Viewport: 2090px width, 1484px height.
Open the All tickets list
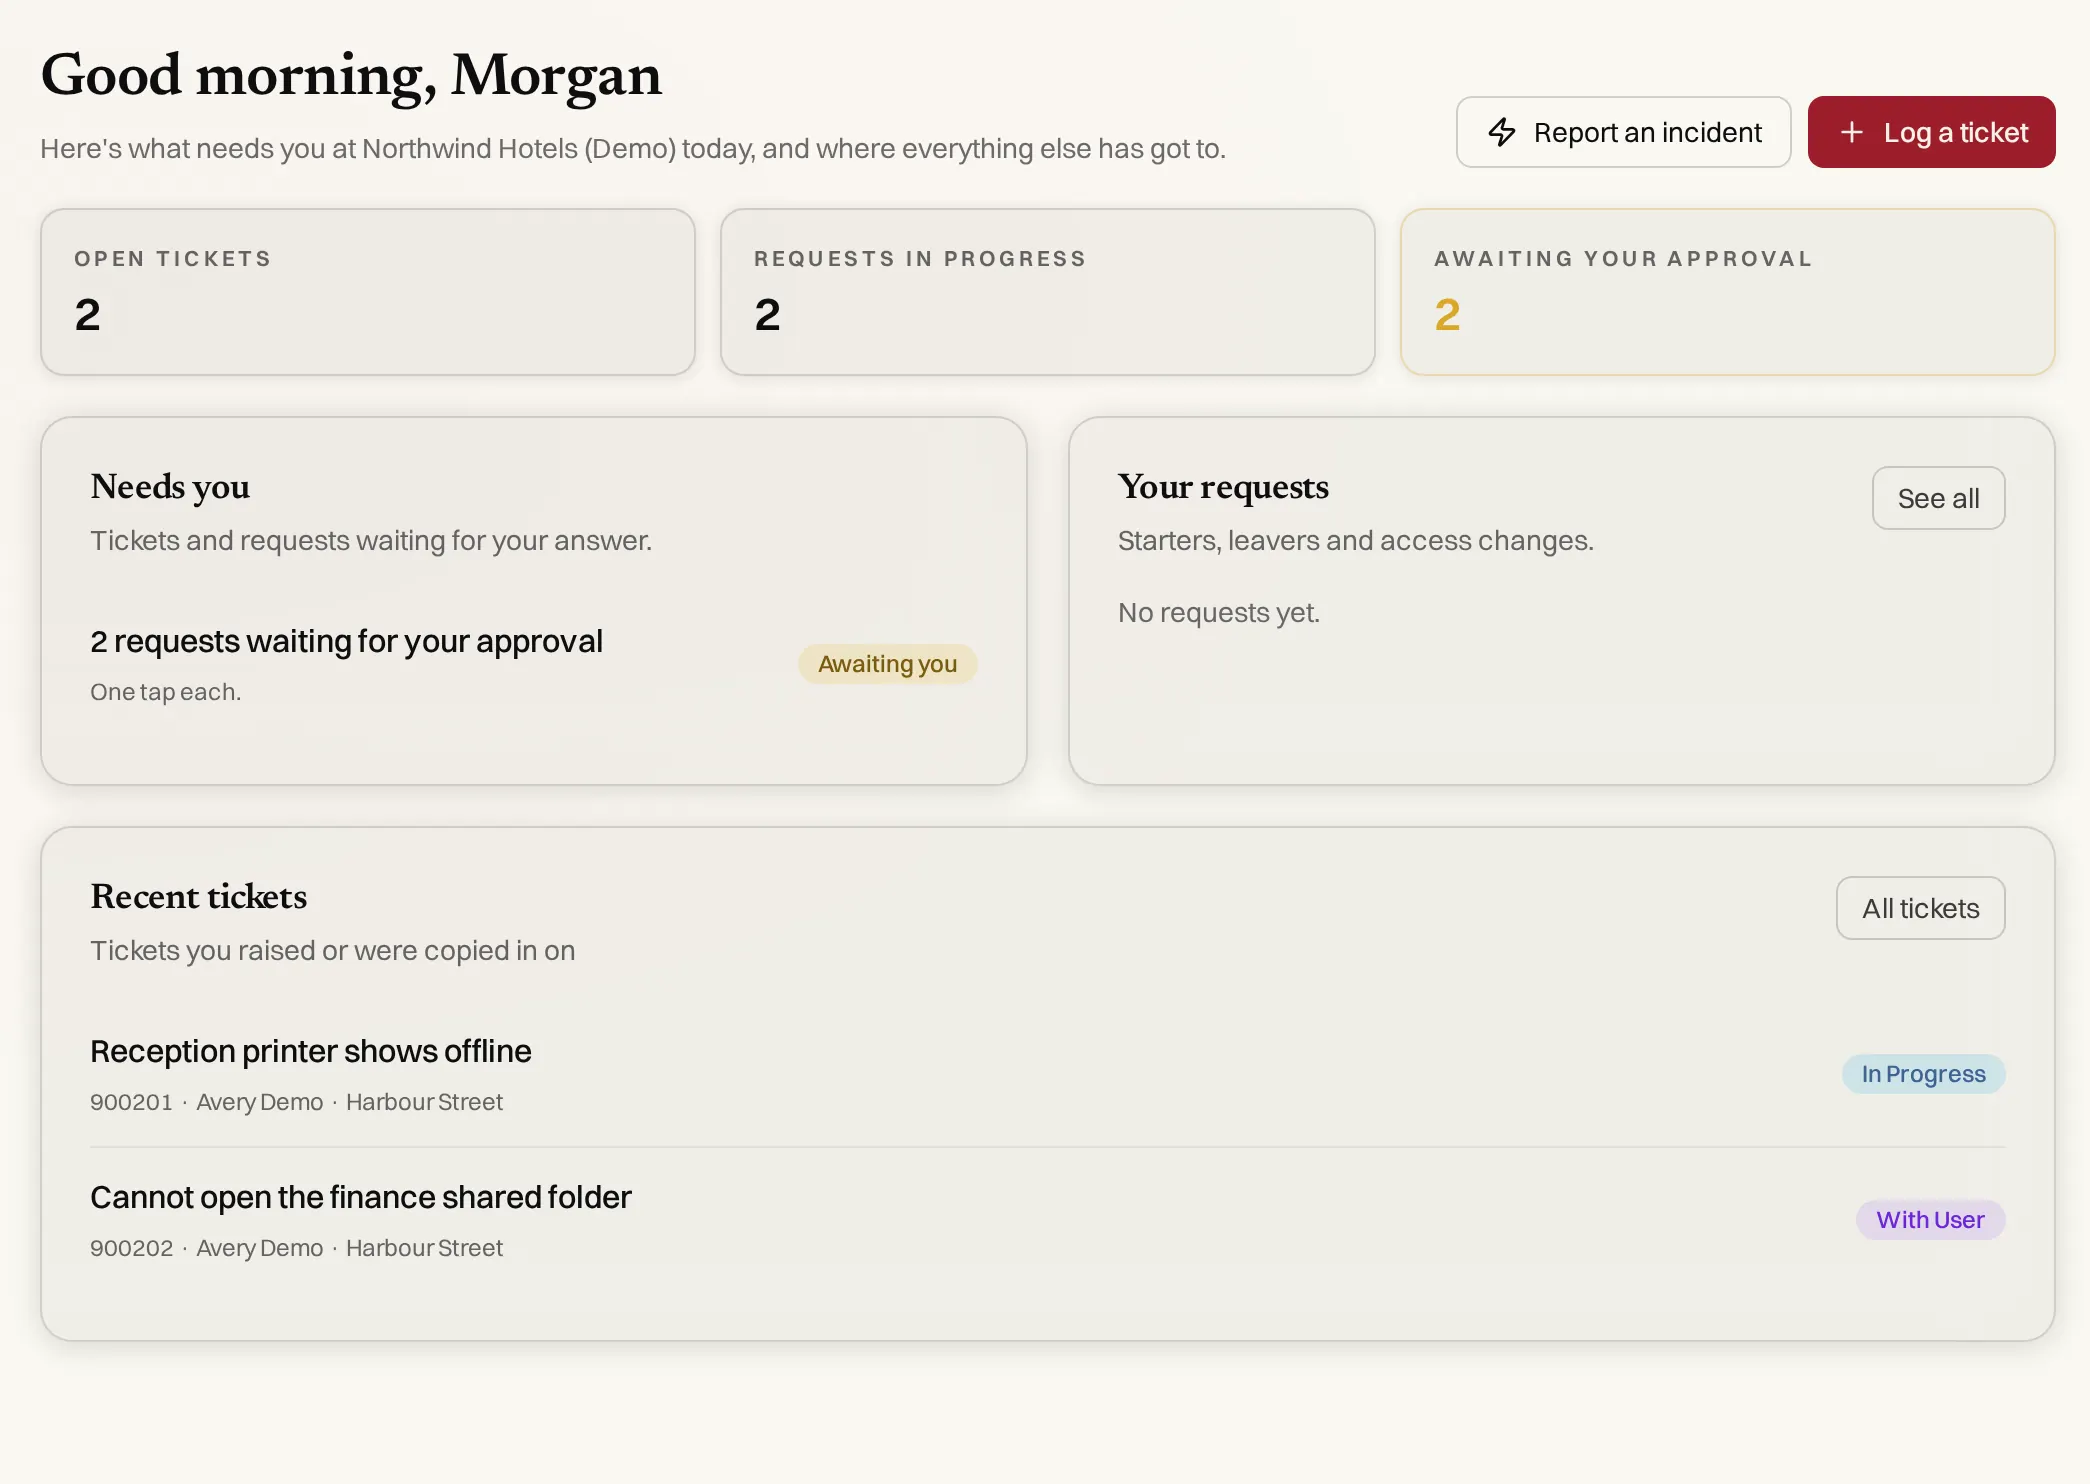(1920, 908)
